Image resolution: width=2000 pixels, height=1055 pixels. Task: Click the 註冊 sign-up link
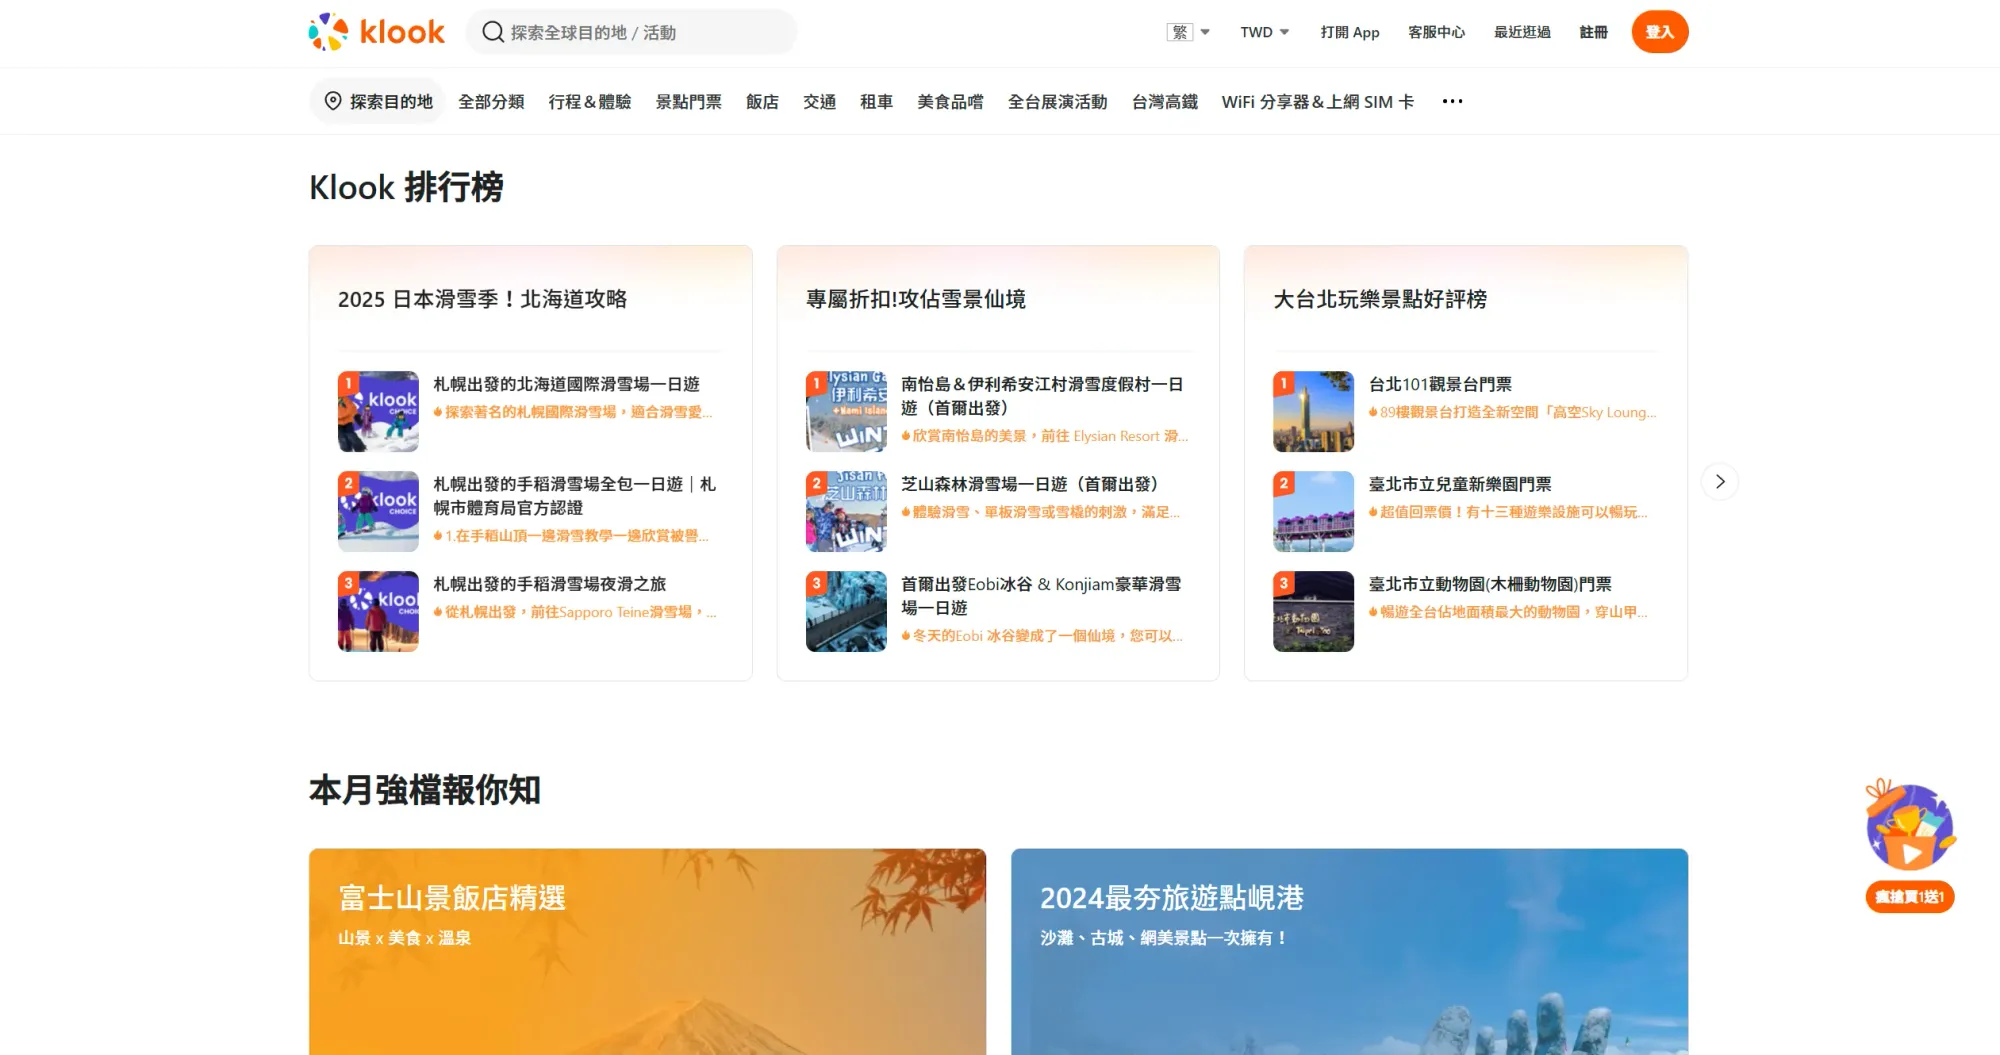tap(1593, 32)
